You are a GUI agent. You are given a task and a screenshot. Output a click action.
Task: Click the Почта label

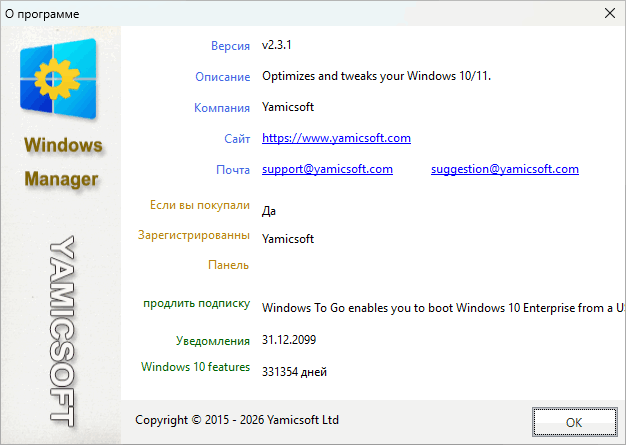point(233,170)
